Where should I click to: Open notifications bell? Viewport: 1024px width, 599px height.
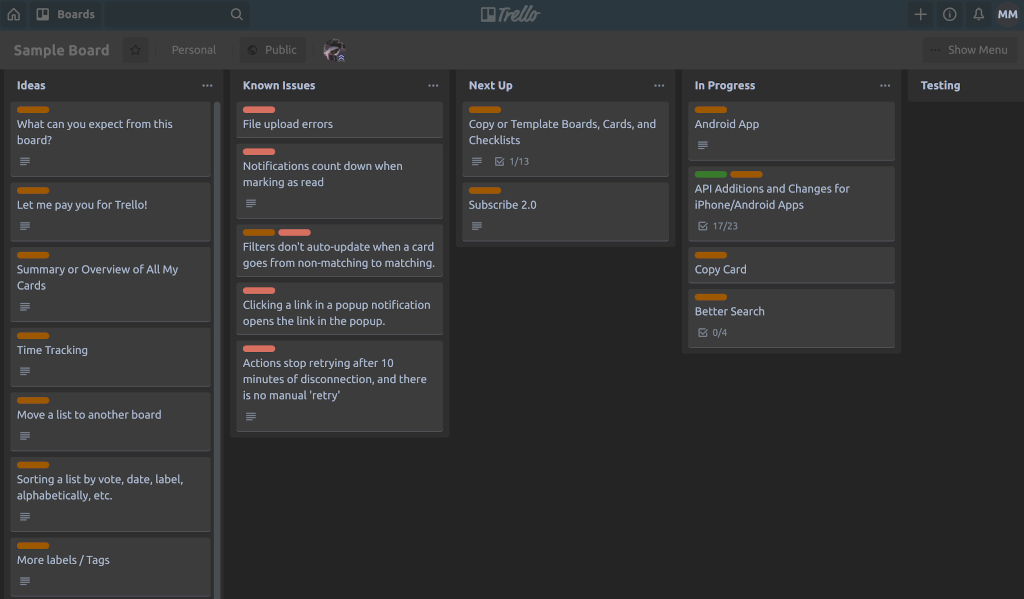978,14
